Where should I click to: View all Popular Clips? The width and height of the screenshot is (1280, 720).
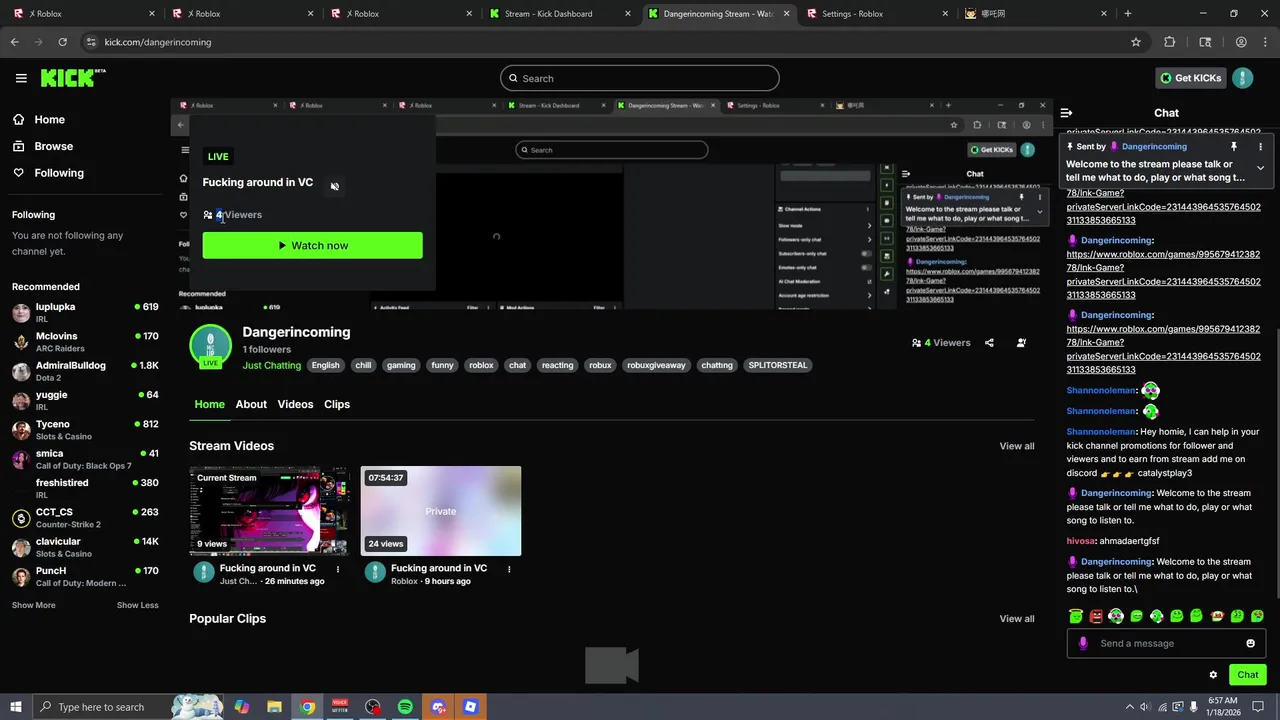tap(1017, 619)
